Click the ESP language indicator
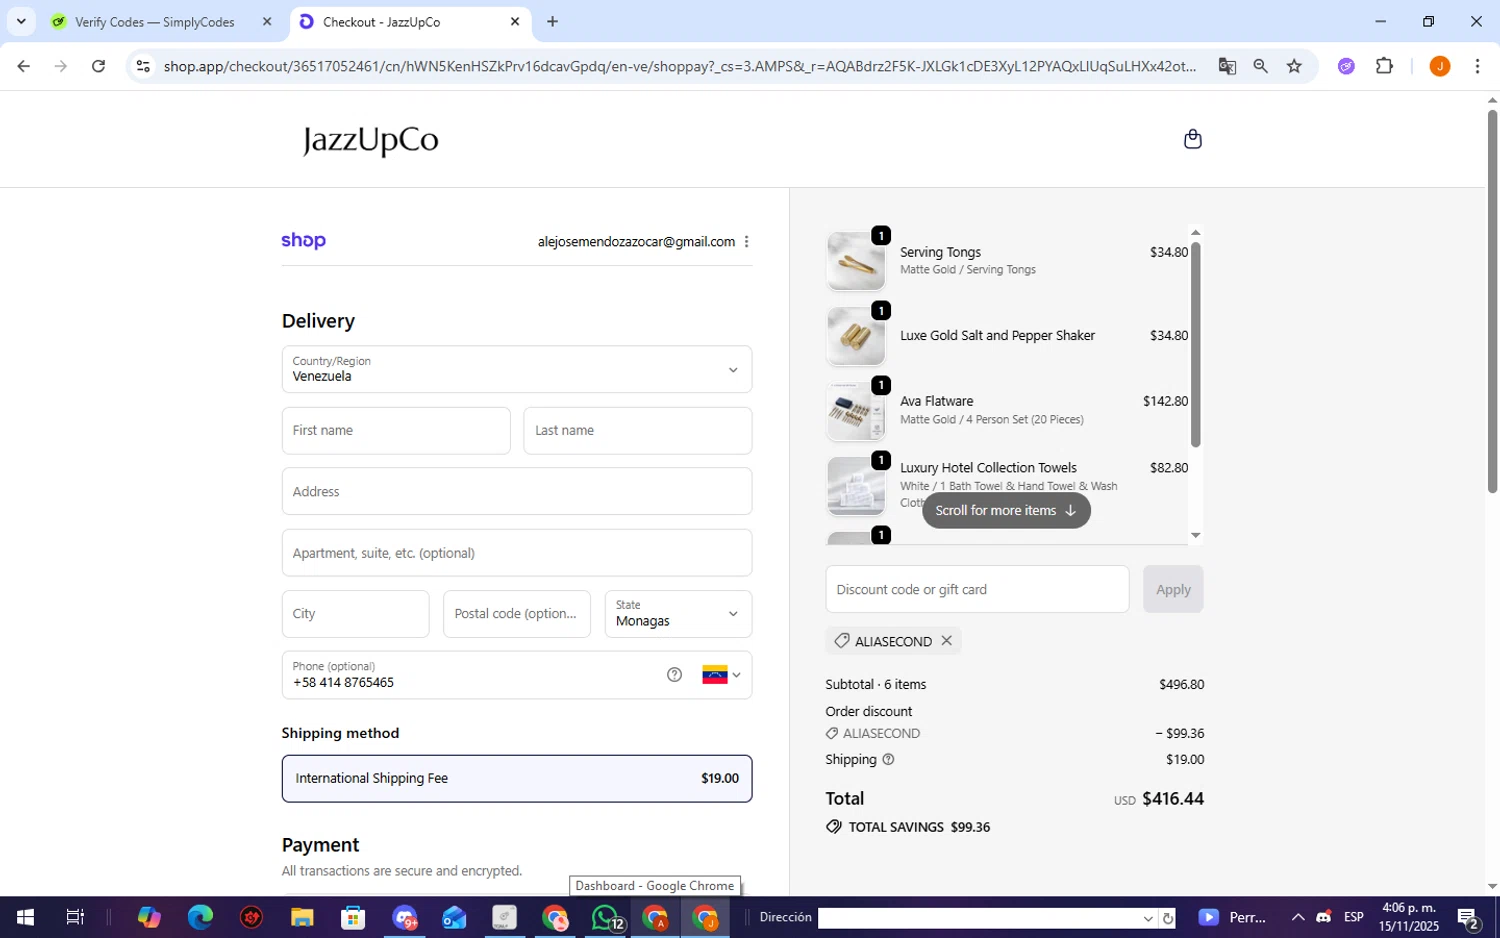Viewport: 1500px width, 938px height. point(1354,917)
